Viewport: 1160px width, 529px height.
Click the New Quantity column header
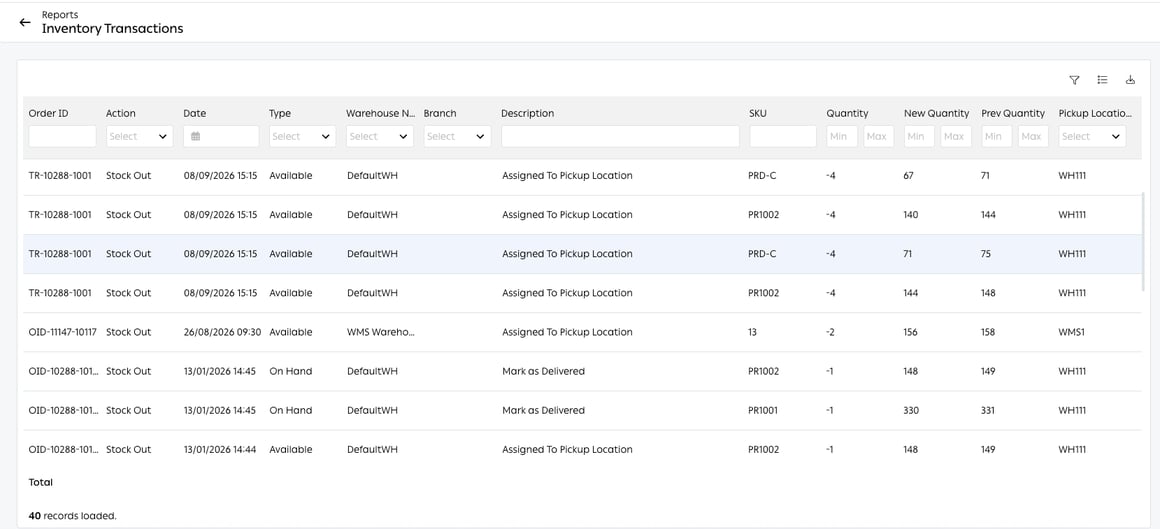[x=937, y=113]
